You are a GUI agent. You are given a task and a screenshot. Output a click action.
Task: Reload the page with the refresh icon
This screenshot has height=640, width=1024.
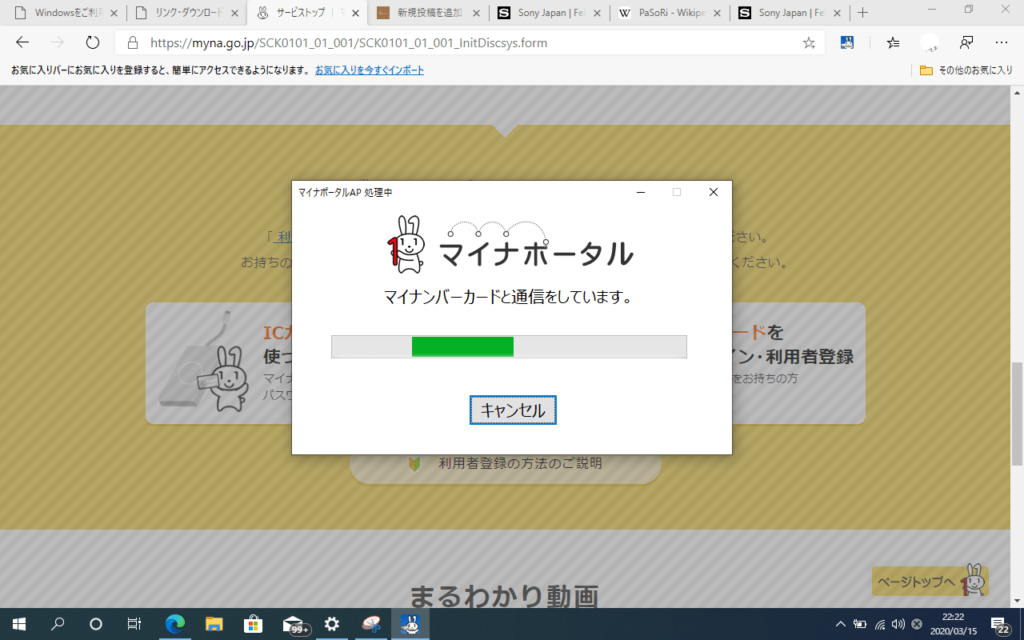(x=93, y=43)
